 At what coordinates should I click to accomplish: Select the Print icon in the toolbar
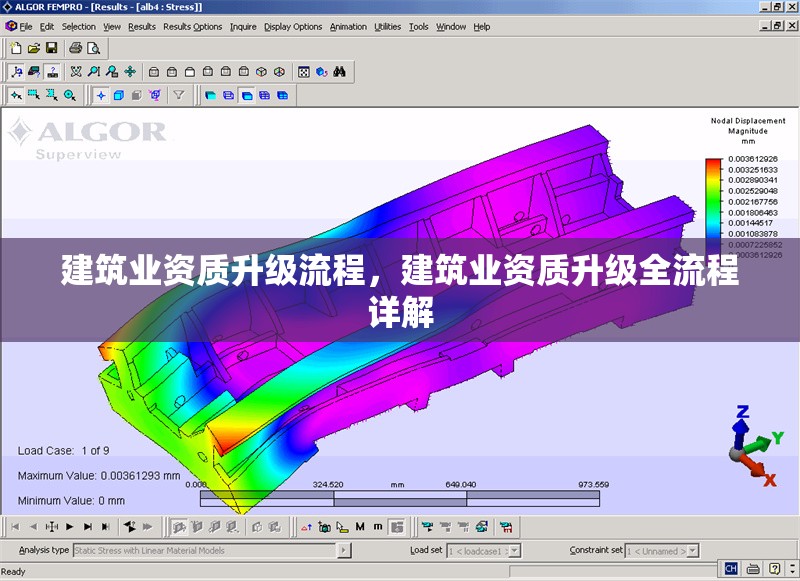(75, 48)
